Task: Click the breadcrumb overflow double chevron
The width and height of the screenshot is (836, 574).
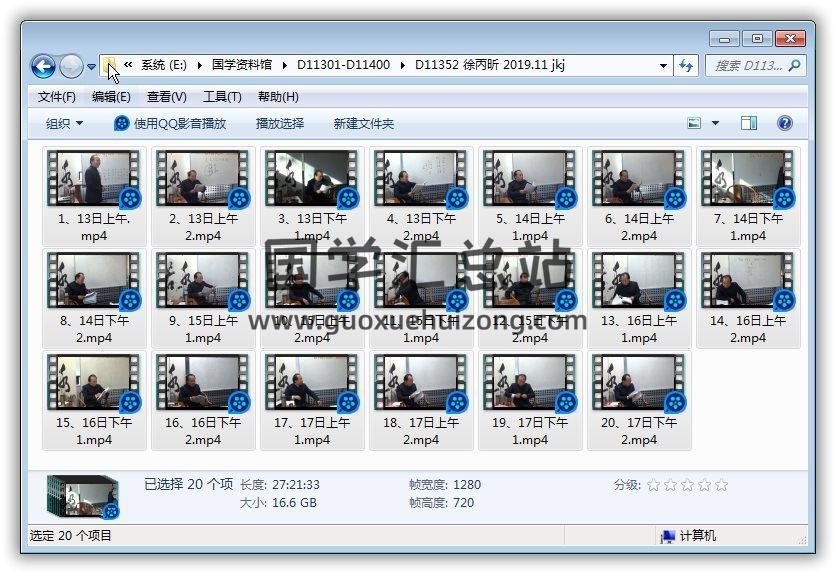Action: point(128,65)
